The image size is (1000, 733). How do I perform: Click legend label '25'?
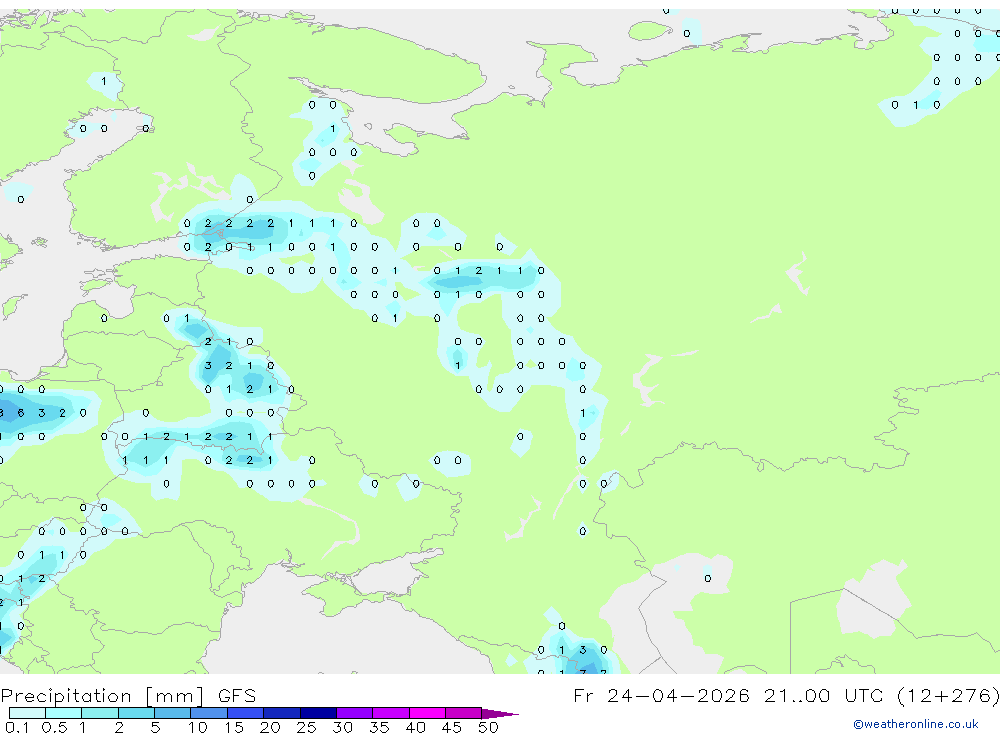306,727
